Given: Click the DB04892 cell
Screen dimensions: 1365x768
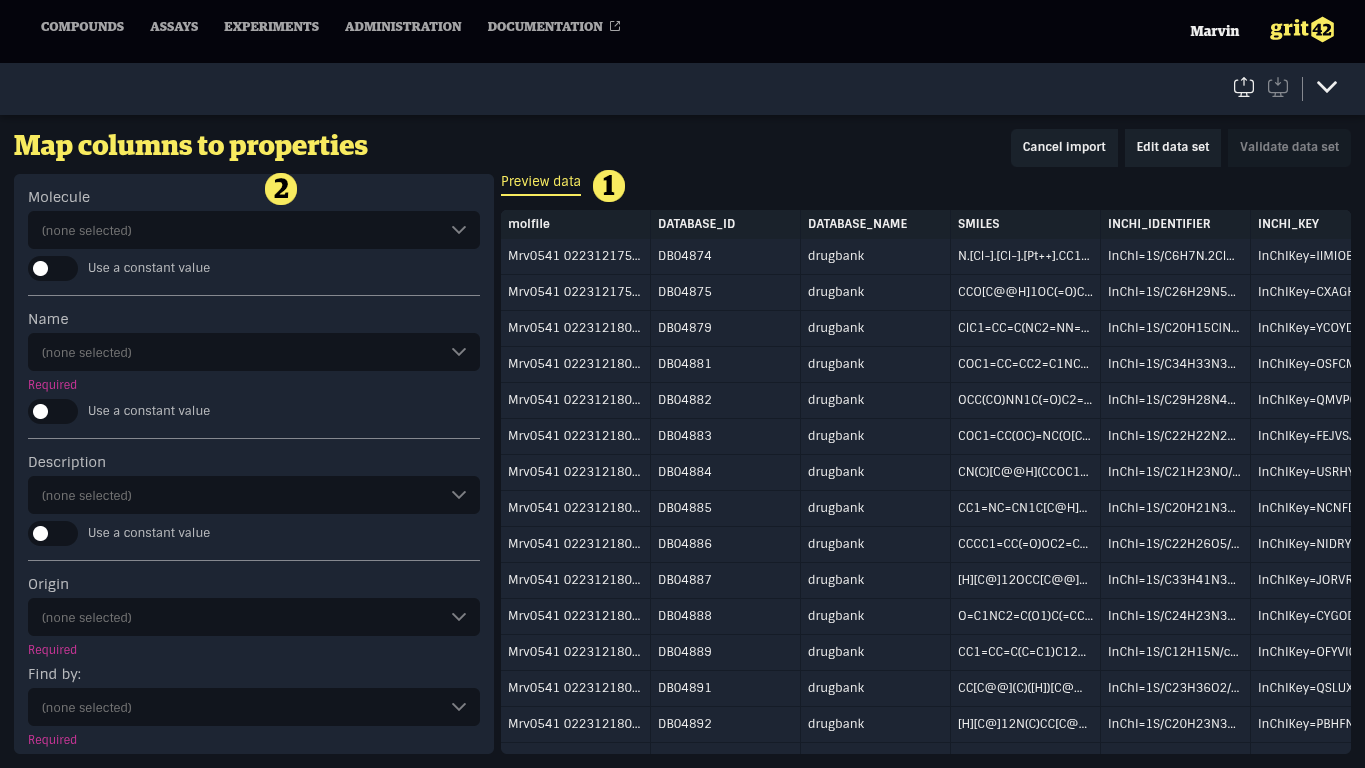Looking at the screenshot, I should pyautogui.click(x=725, y=724).
